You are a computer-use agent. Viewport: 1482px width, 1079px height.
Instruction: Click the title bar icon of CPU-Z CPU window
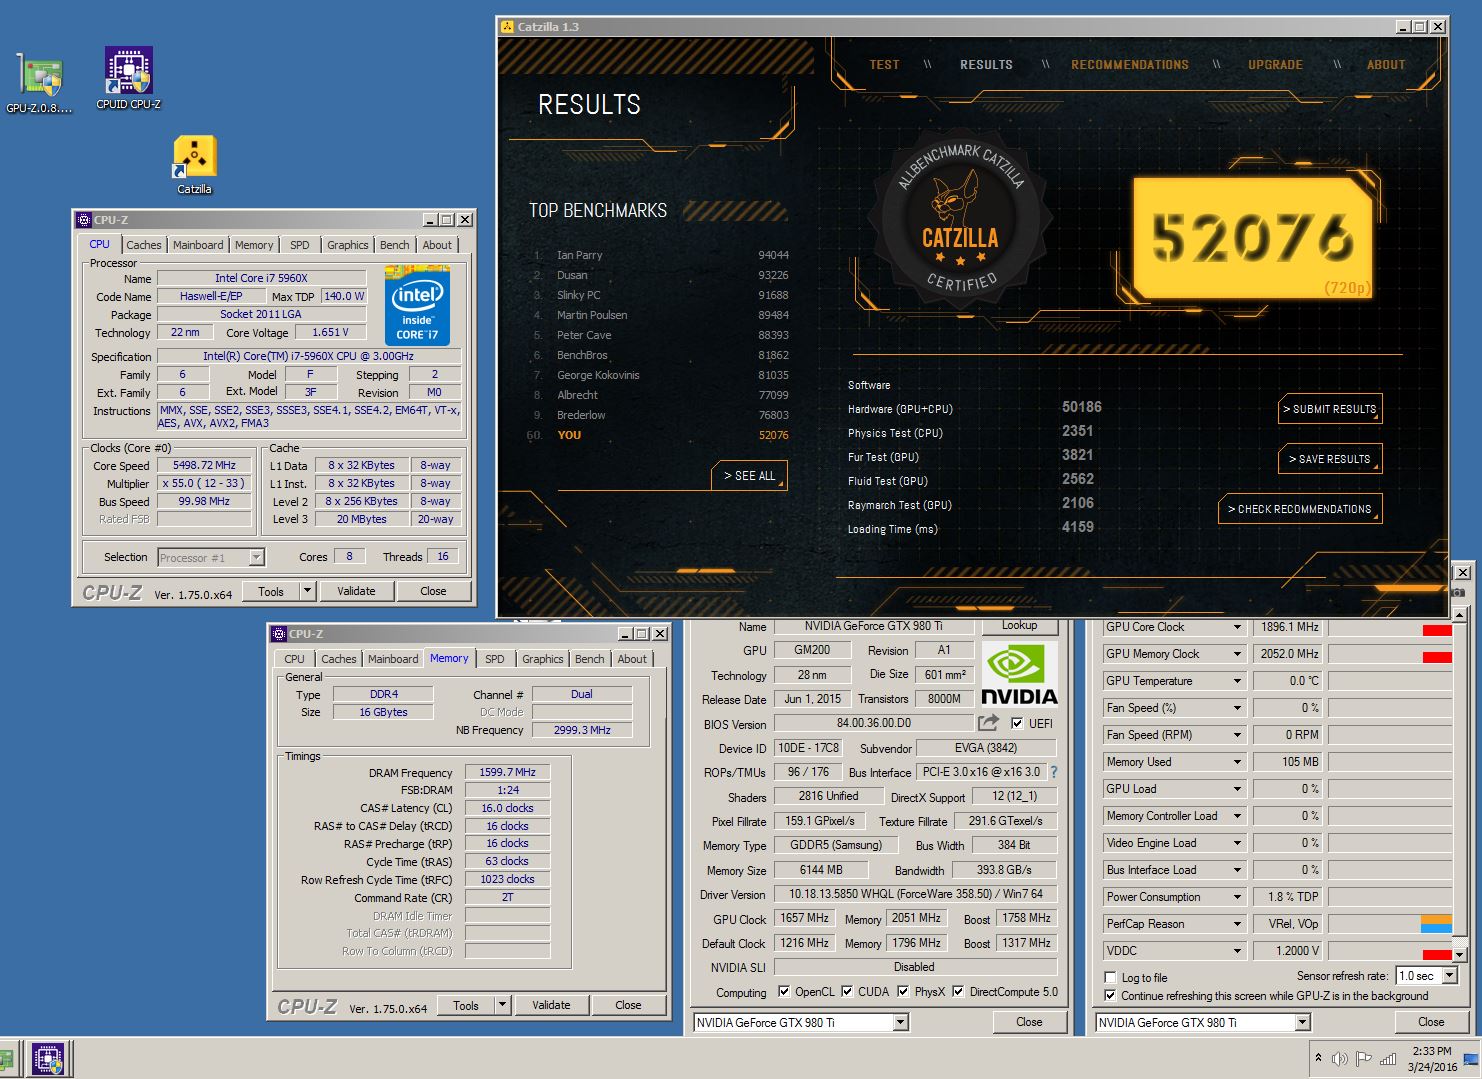pos(84,220)
